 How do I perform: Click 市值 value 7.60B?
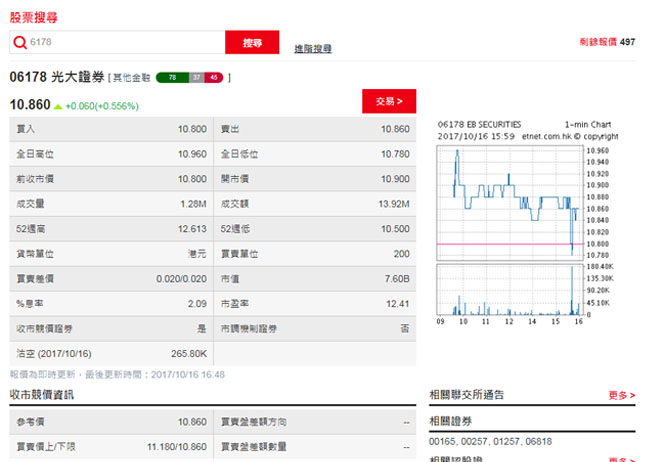pos(397,279)
